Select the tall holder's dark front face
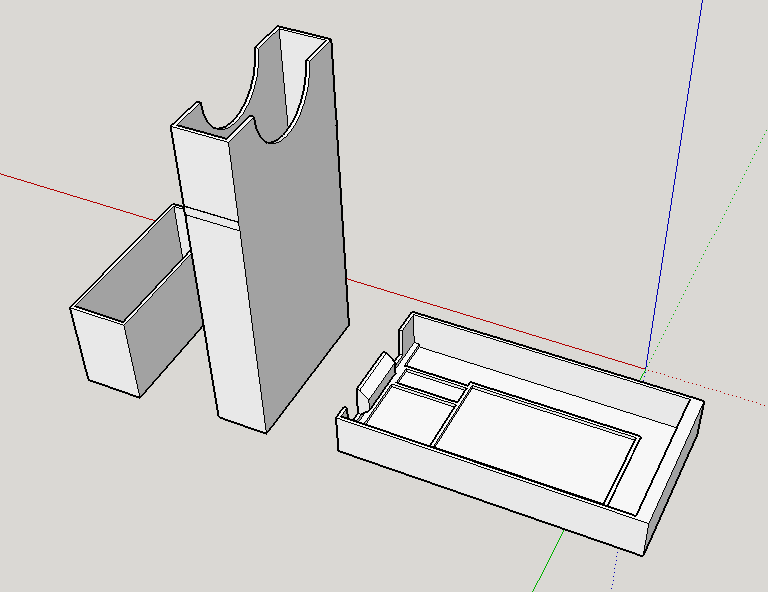 tap(294, 245)
